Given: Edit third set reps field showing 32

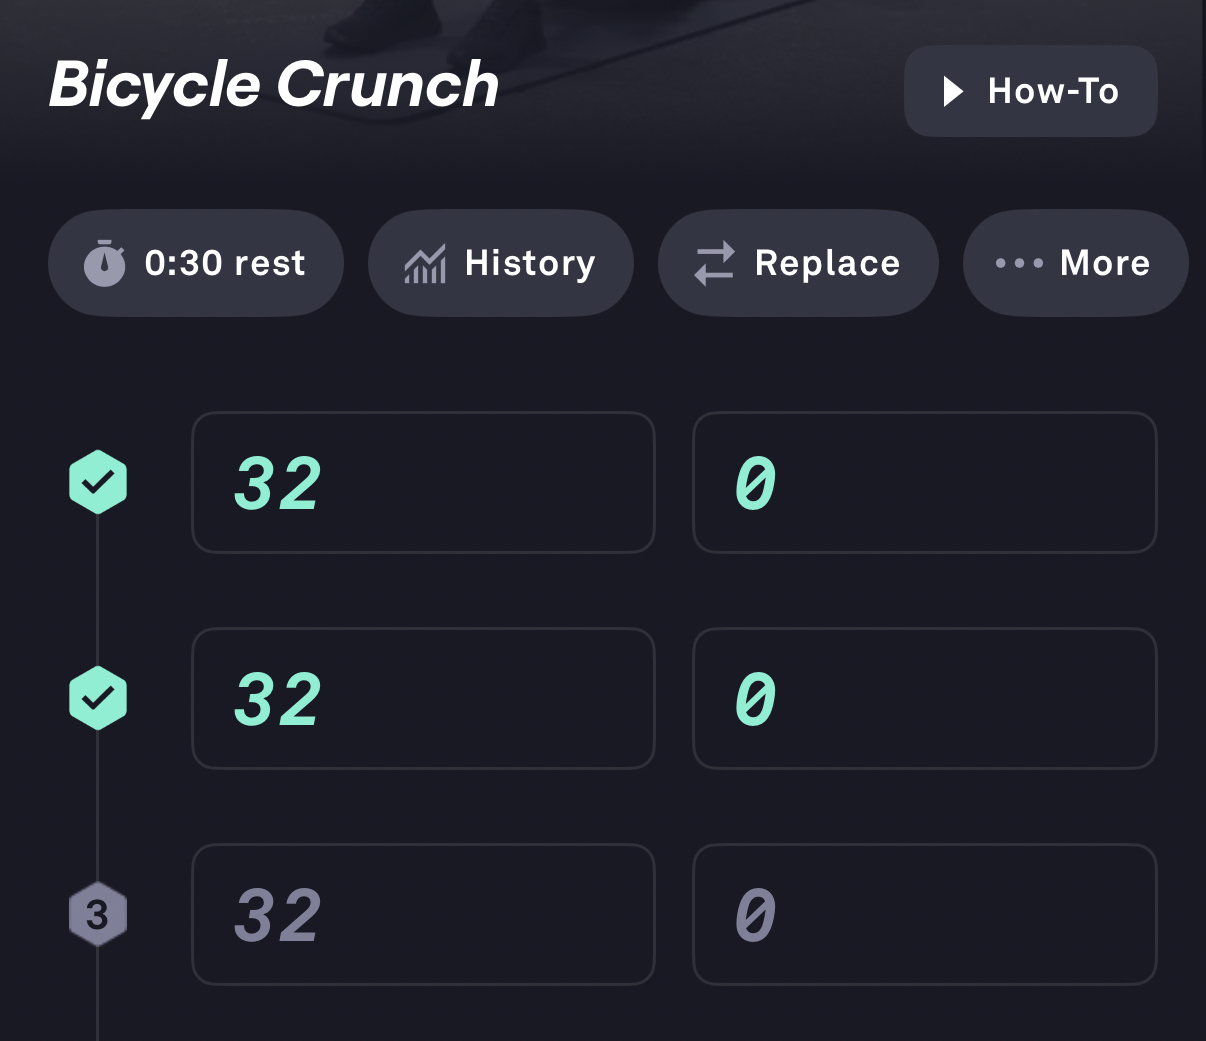Looking at the screenshot, I should click(x=423, y=914).
